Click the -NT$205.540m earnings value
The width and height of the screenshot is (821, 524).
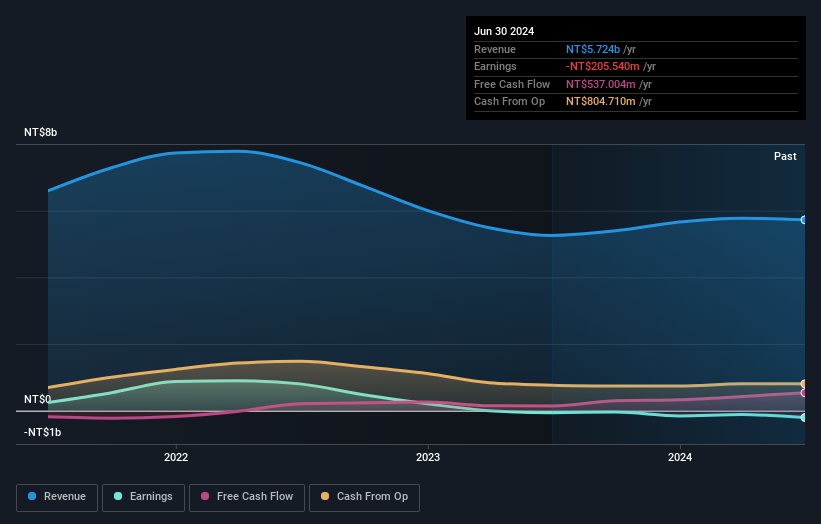603,66
